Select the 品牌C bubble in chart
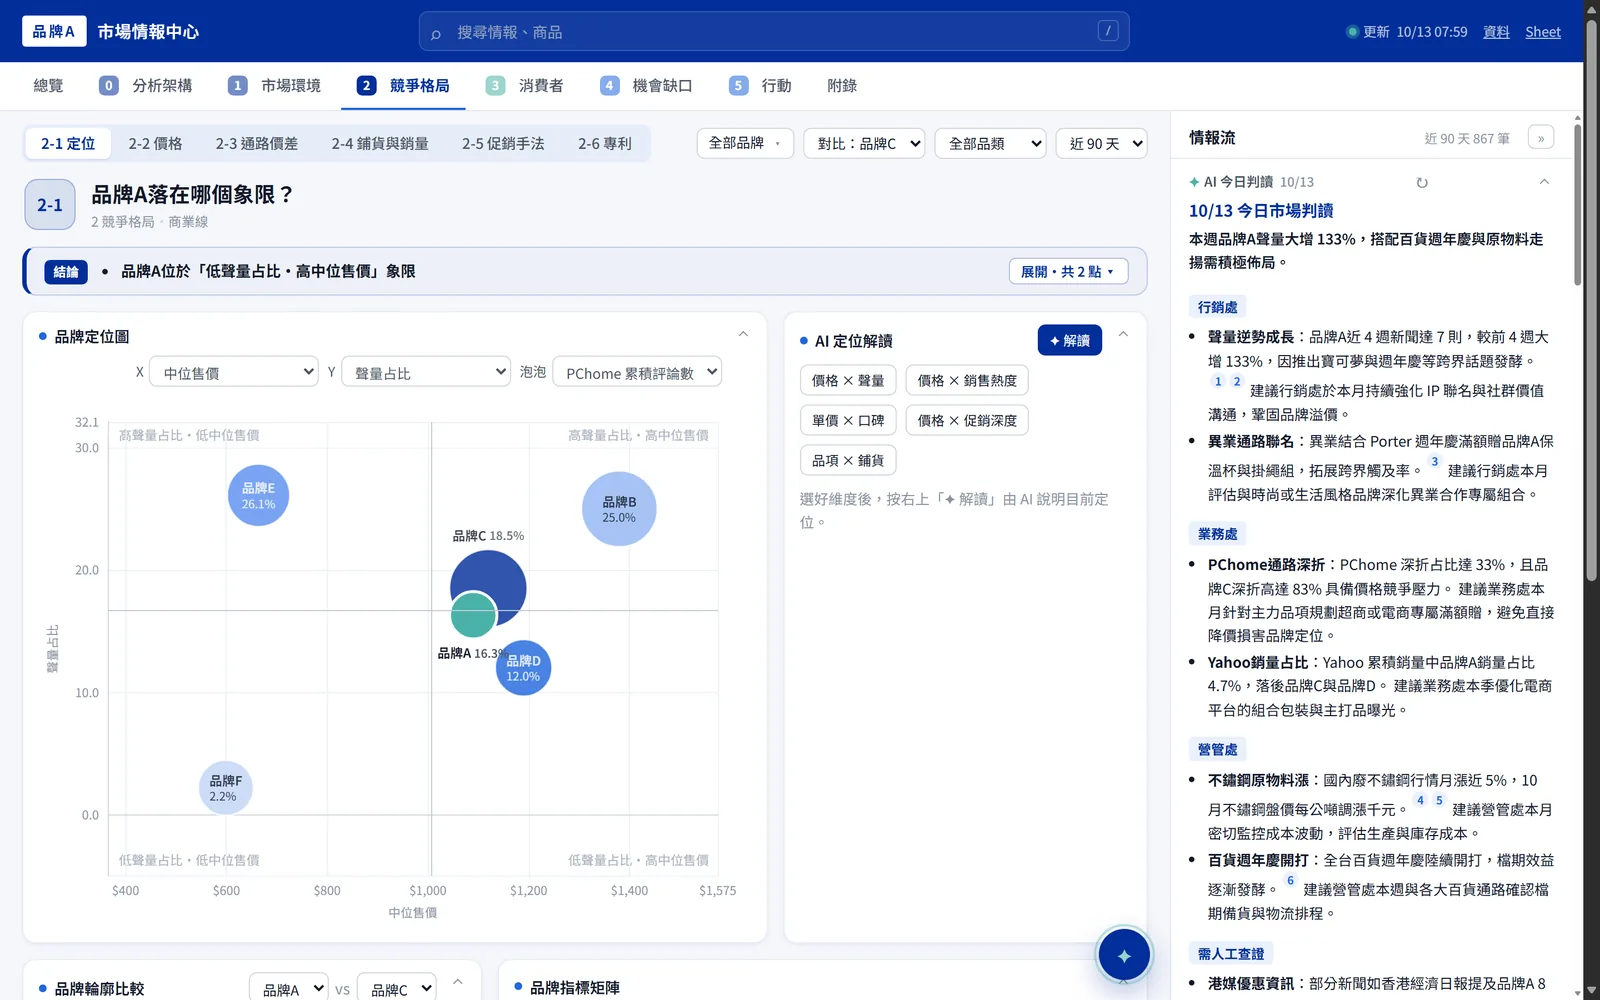 [495, 575]
